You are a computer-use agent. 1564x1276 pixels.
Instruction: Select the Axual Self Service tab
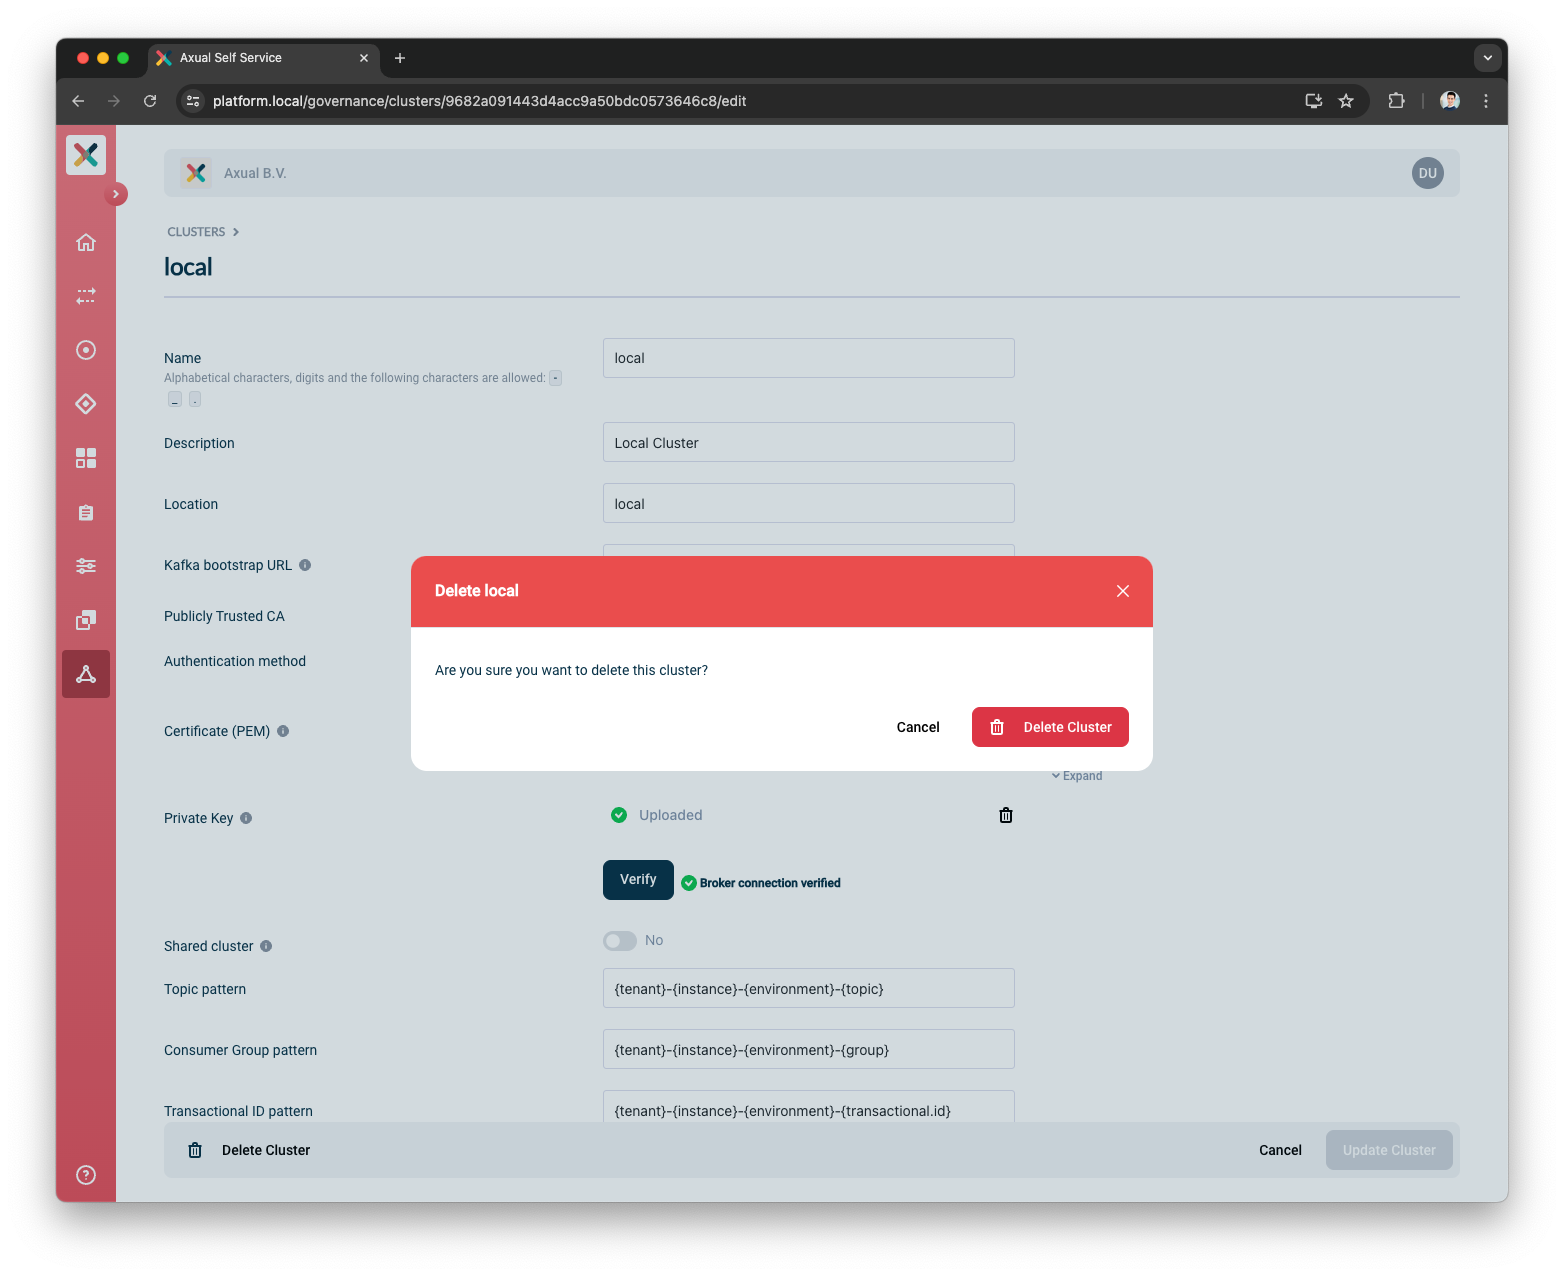click(x=264, y=58)
